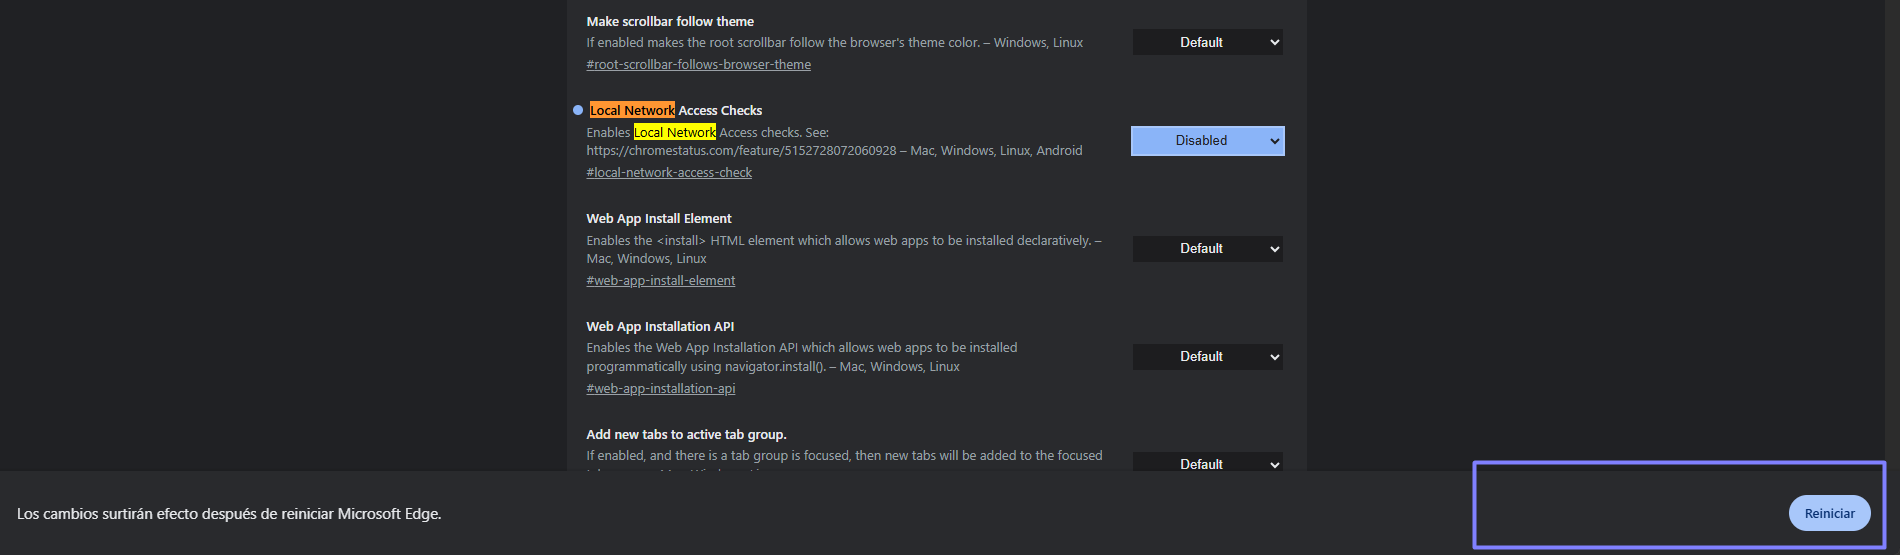
Task: Click the blue modified-flag dot indicator
Action: [578, 110]
